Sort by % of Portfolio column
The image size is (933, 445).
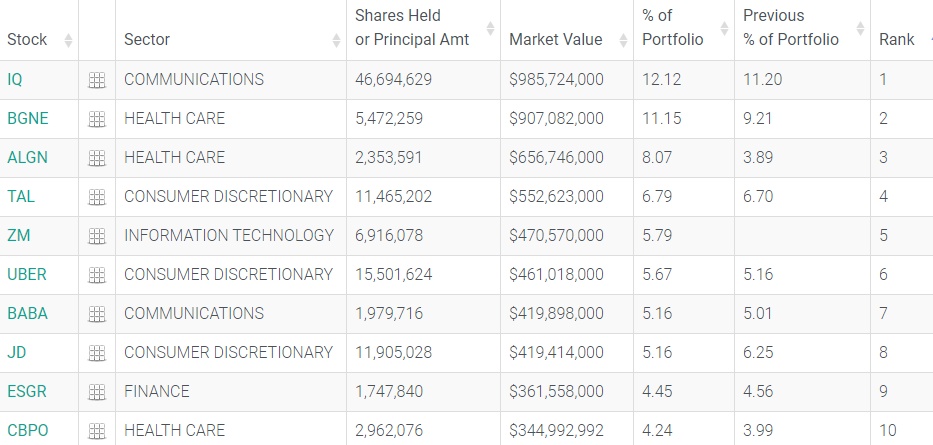(672, 28)
